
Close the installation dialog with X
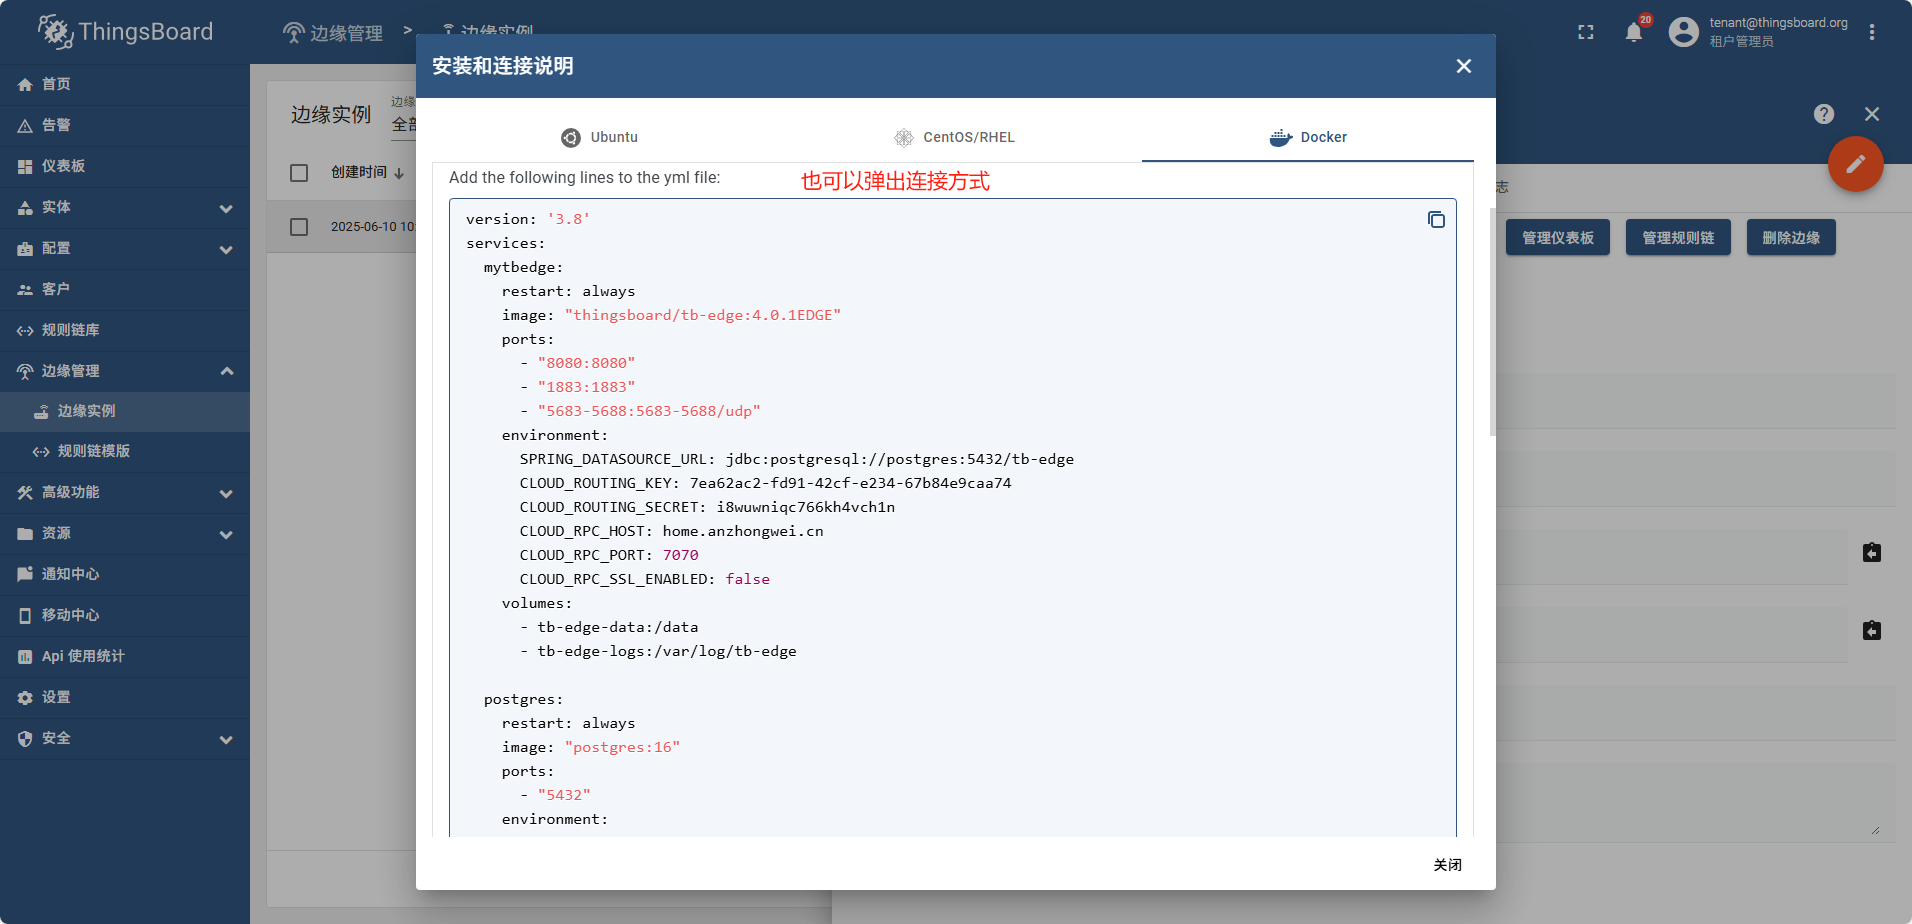coord(1464,66)
